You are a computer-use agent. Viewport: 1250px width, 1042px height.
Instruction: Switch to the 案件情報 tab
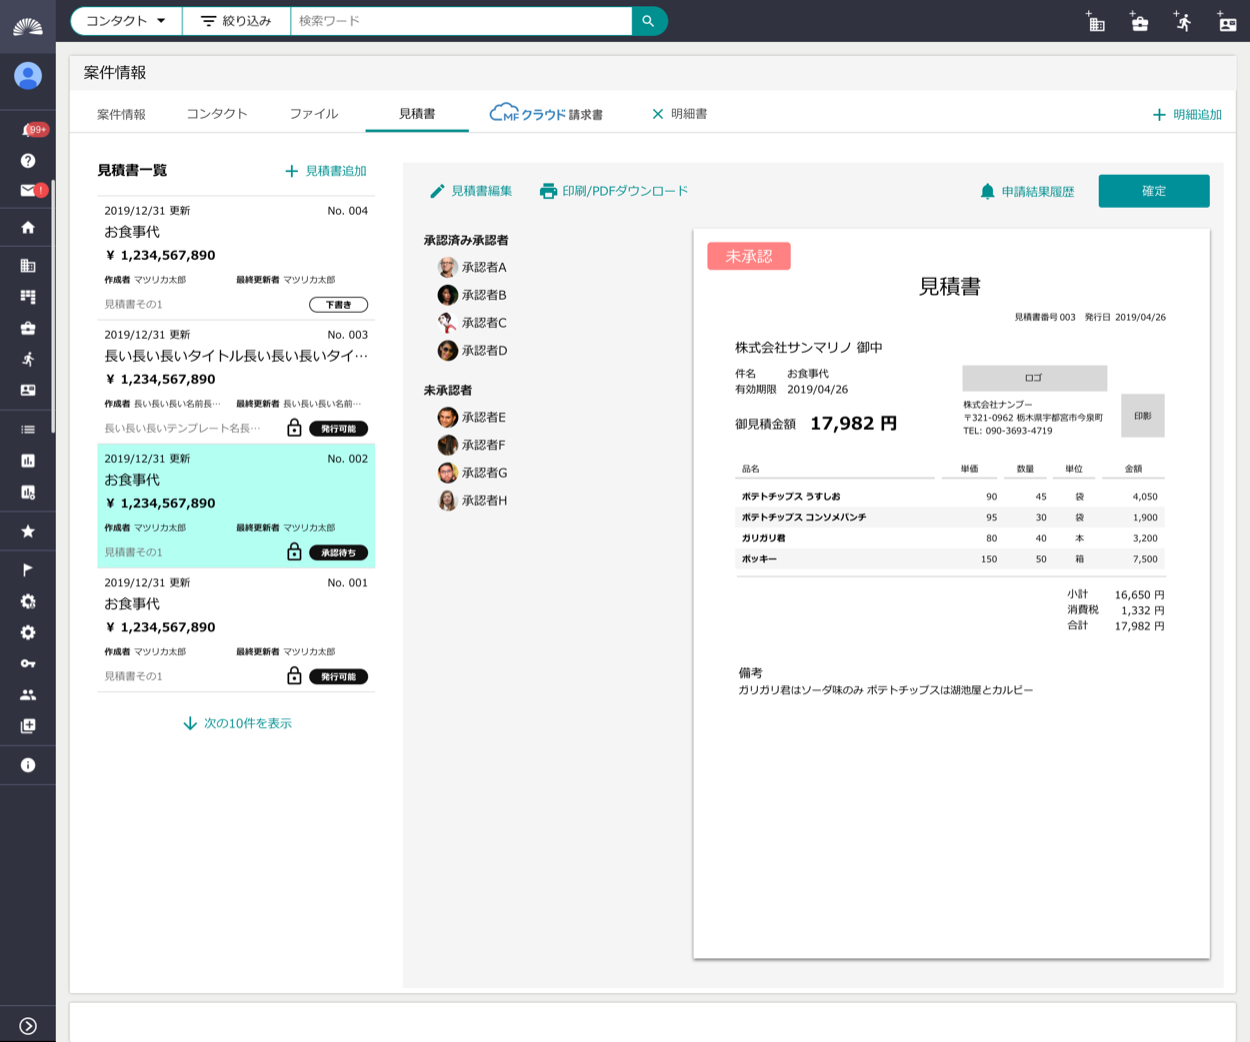tap(121, 114)
